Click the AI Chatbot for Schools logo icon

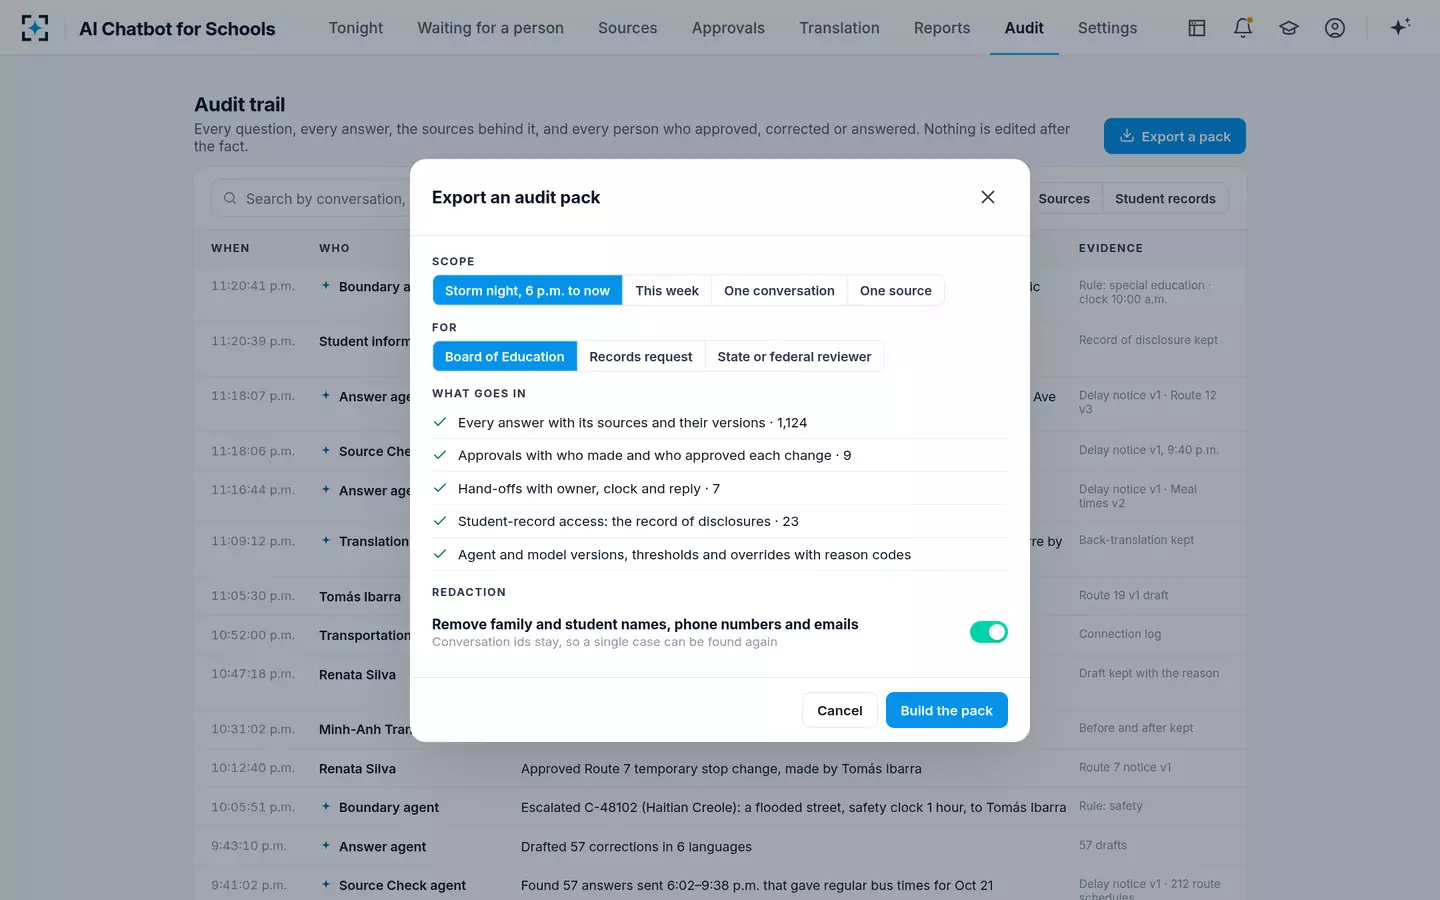point(35,28)
